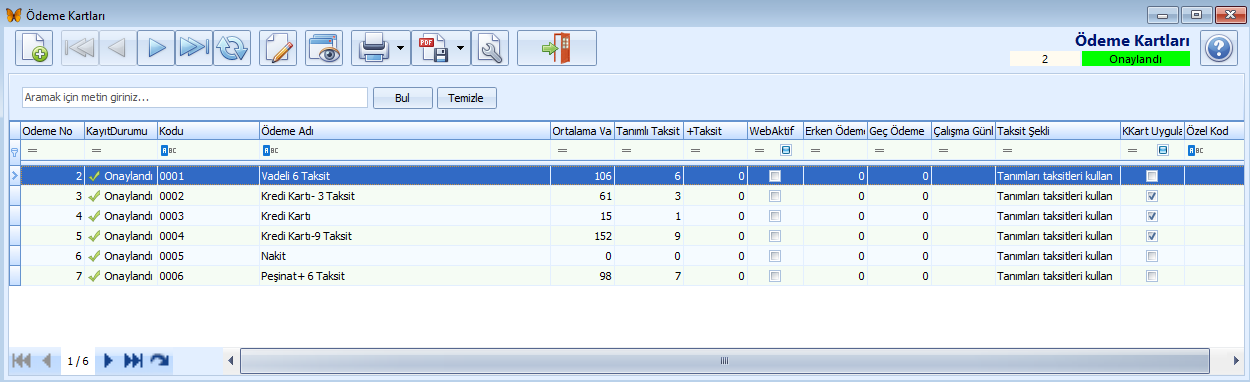1250x382 pixels.
Task: Click horizontal scrollbar left arrow
Action: pyautogui.click(x=231, y=360)
